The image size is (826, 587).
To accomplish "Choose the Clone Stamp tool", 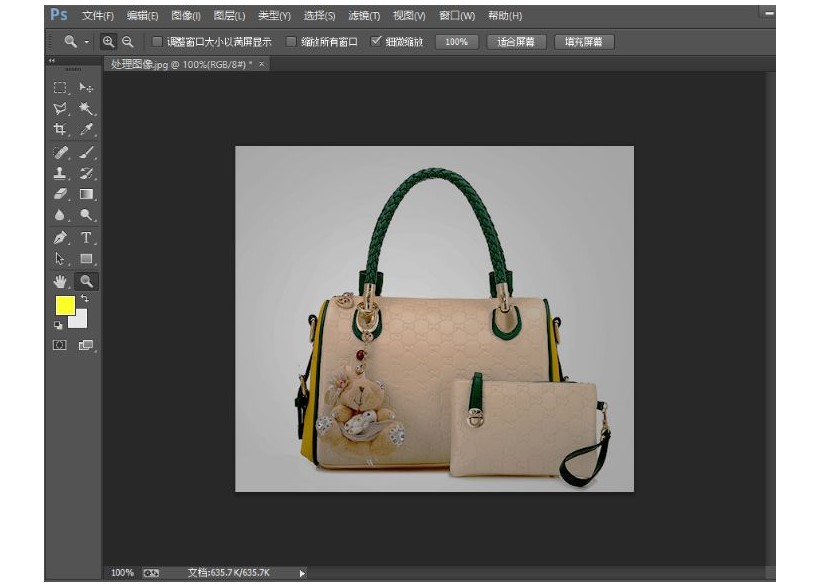I will click(x=60, y=174).
